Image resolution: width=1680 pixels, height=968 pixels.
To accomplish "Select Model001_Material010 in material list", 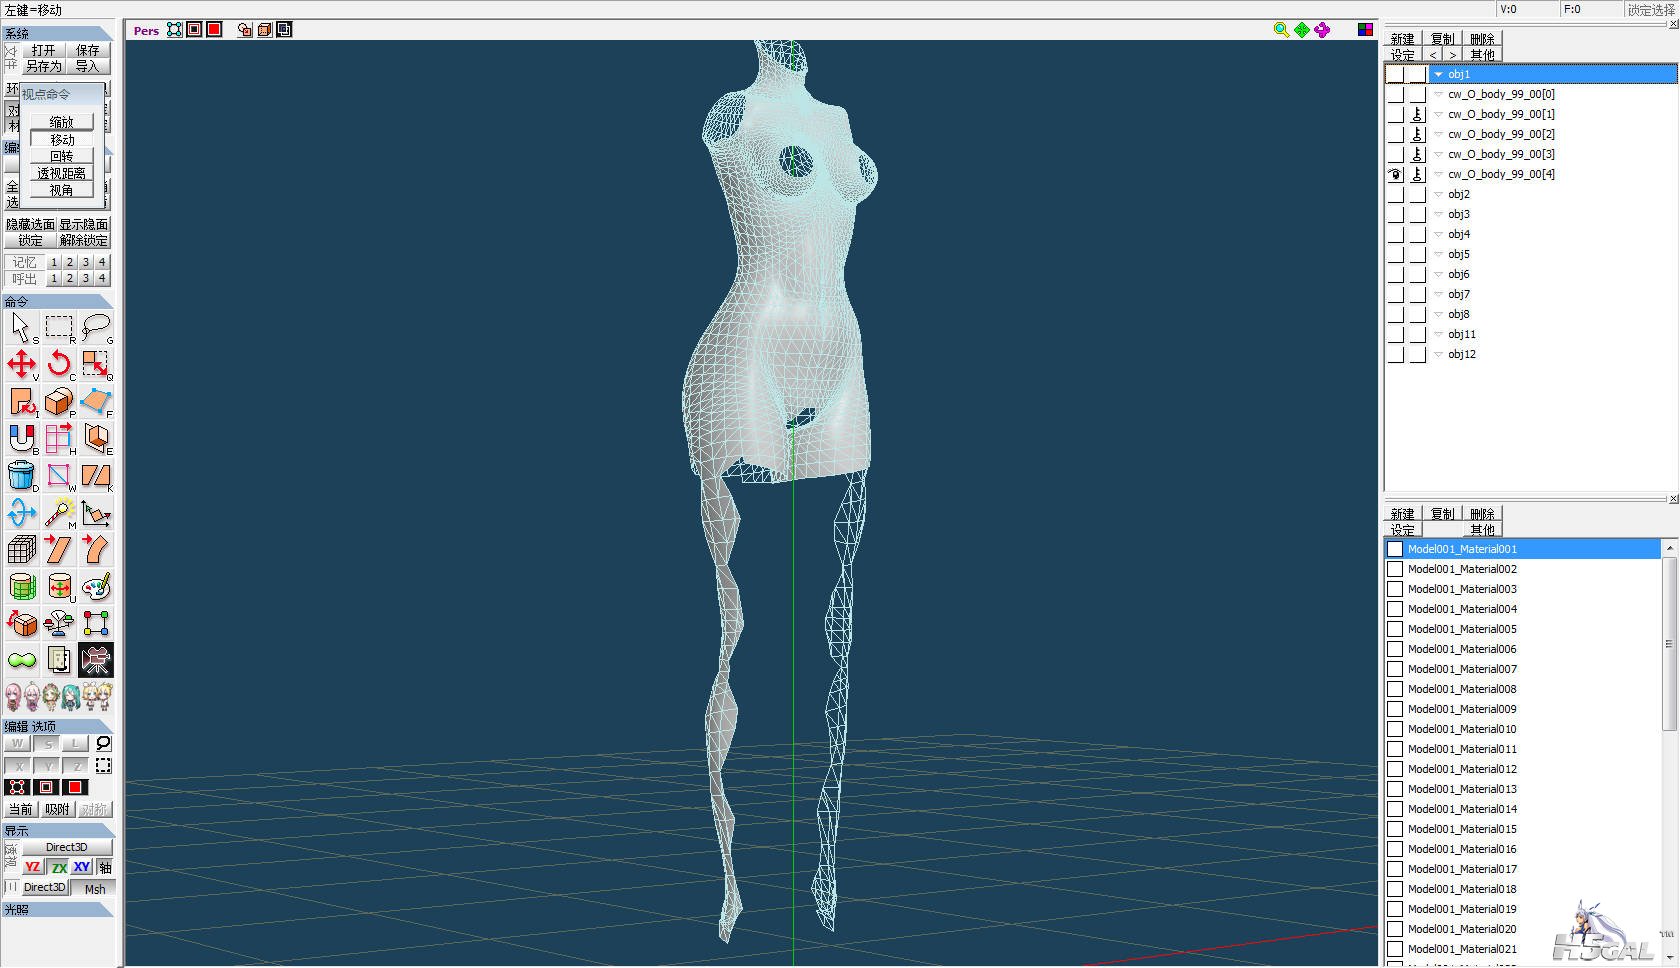I will click(x=1462, y=729).
